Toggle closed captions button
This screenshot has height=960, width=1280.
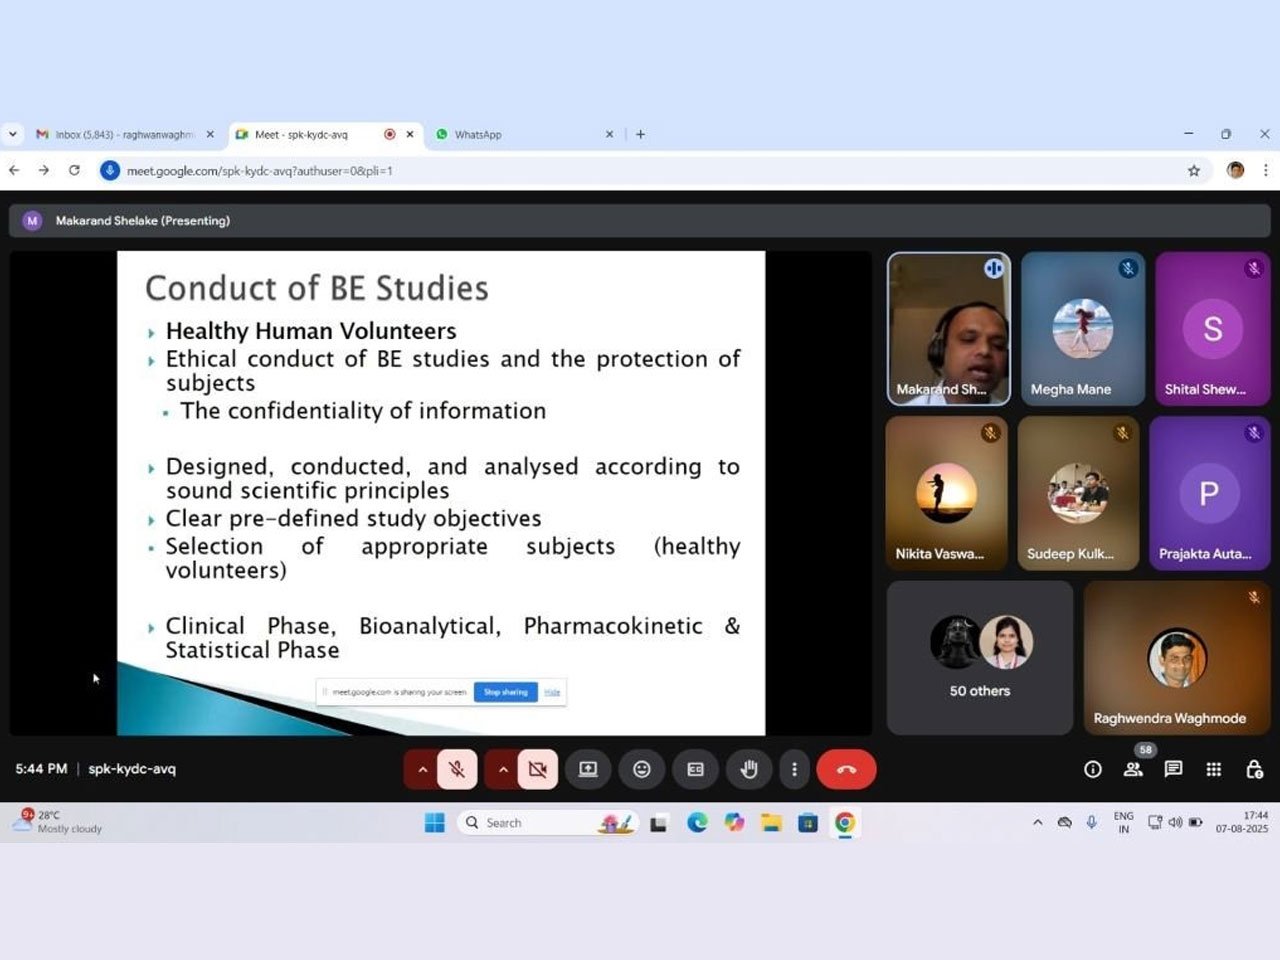pos(695,769)
